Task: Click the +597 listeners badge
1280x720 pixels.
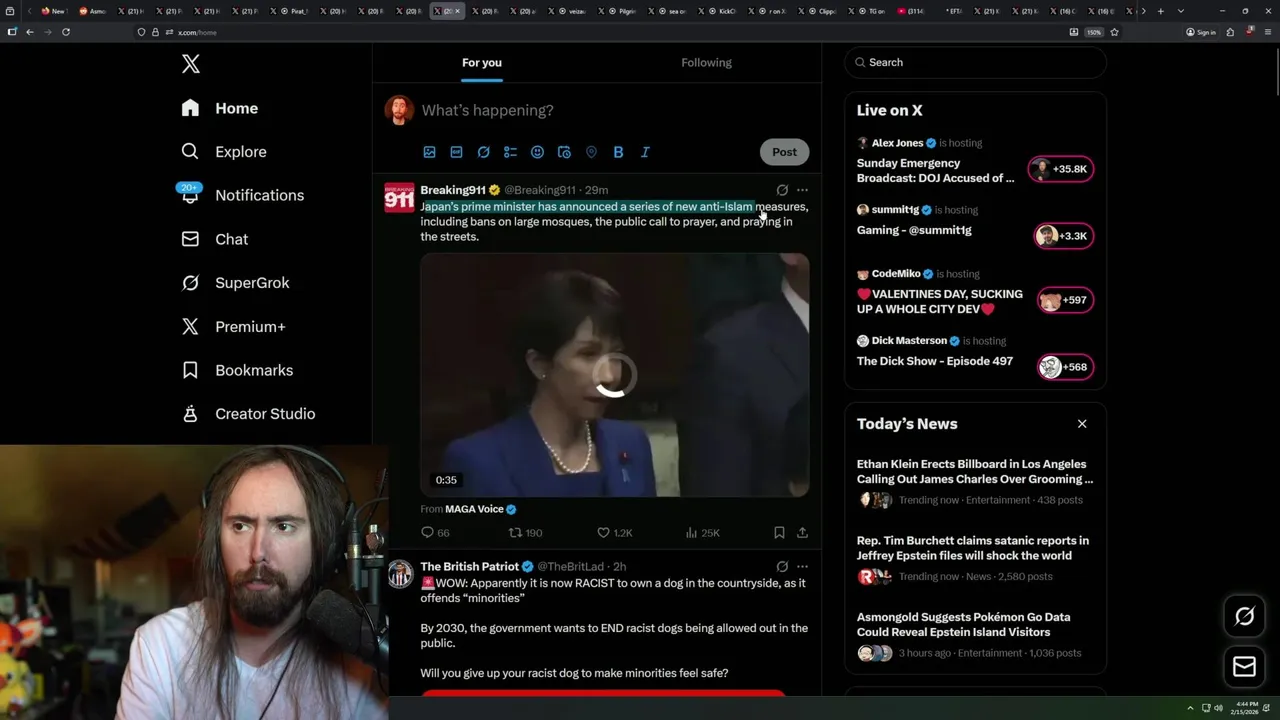Action: coord(1064,300)
